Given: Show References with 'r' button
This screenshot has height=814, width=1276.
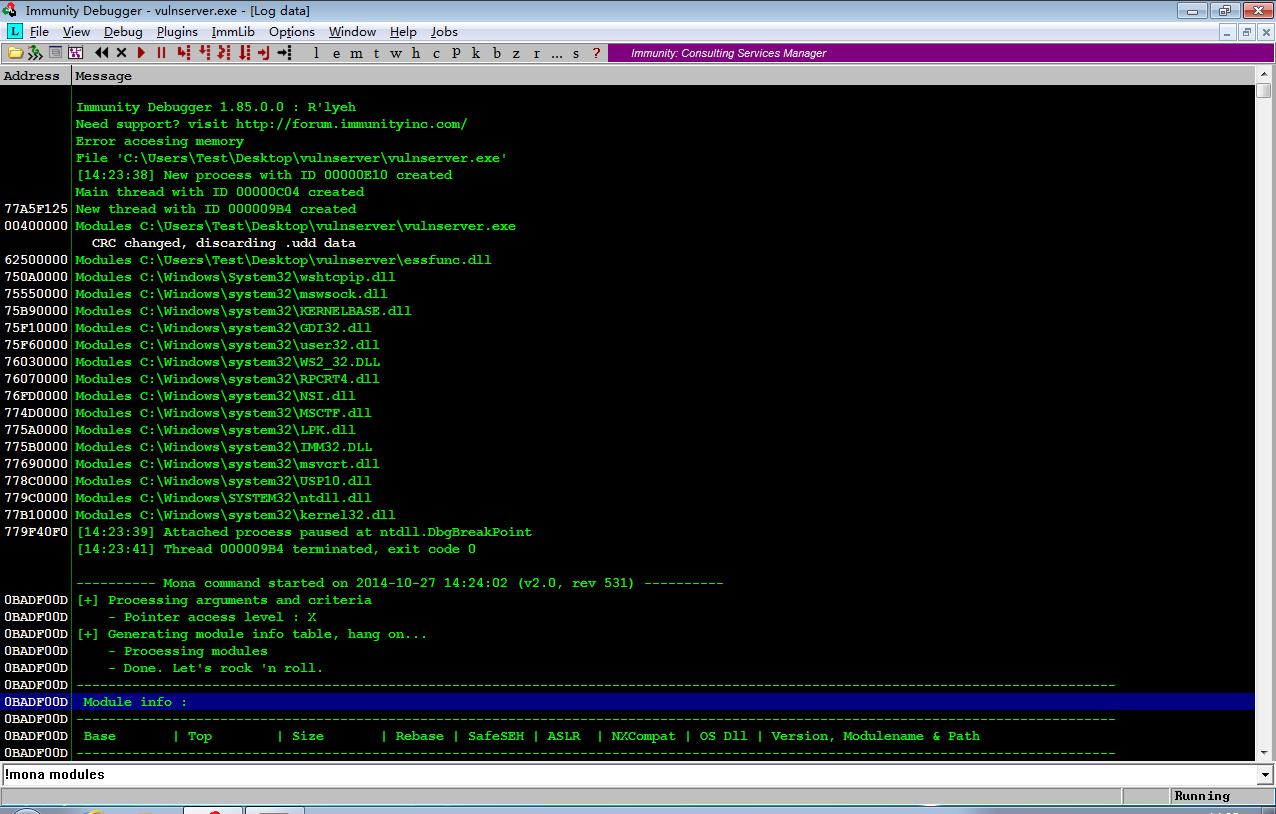Looking at the screenshot, I should 537,53.
